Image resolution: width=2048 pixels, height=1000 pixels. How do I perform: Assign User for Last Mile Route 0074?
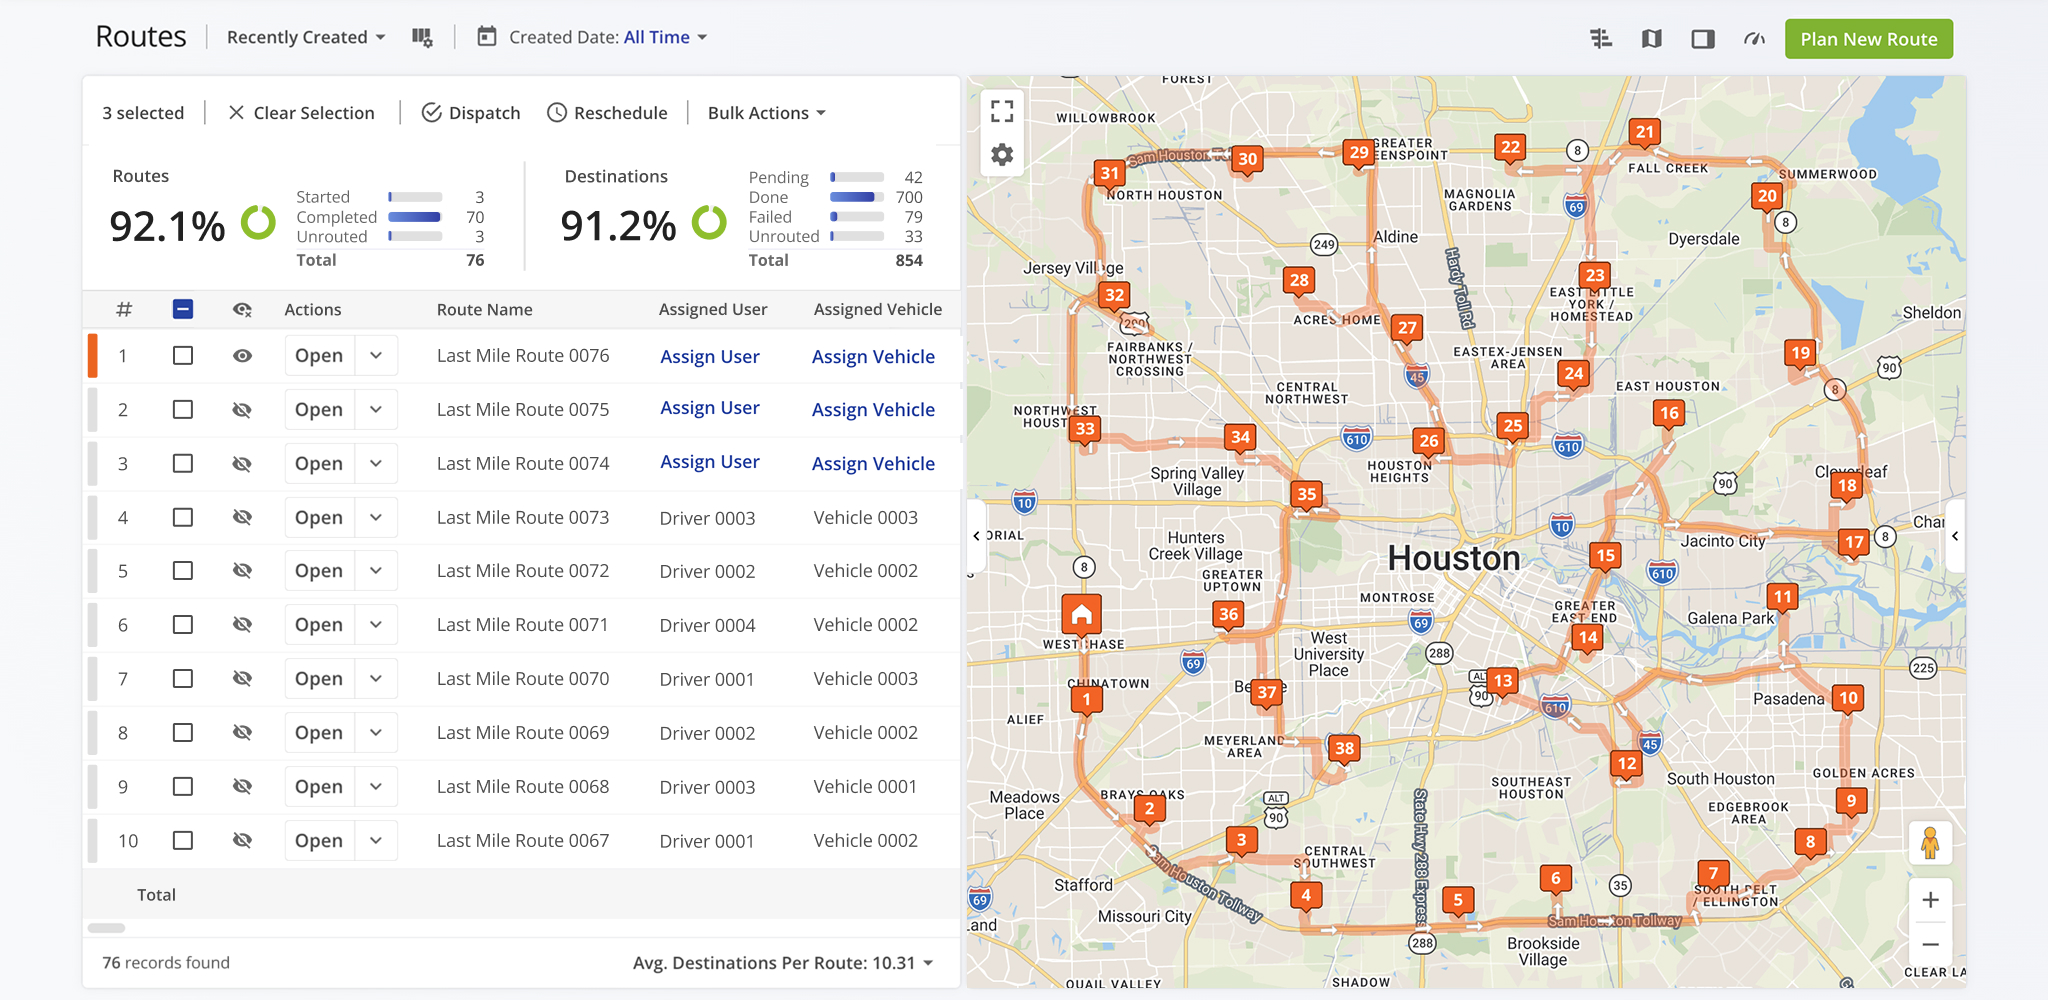click(709, 461)
